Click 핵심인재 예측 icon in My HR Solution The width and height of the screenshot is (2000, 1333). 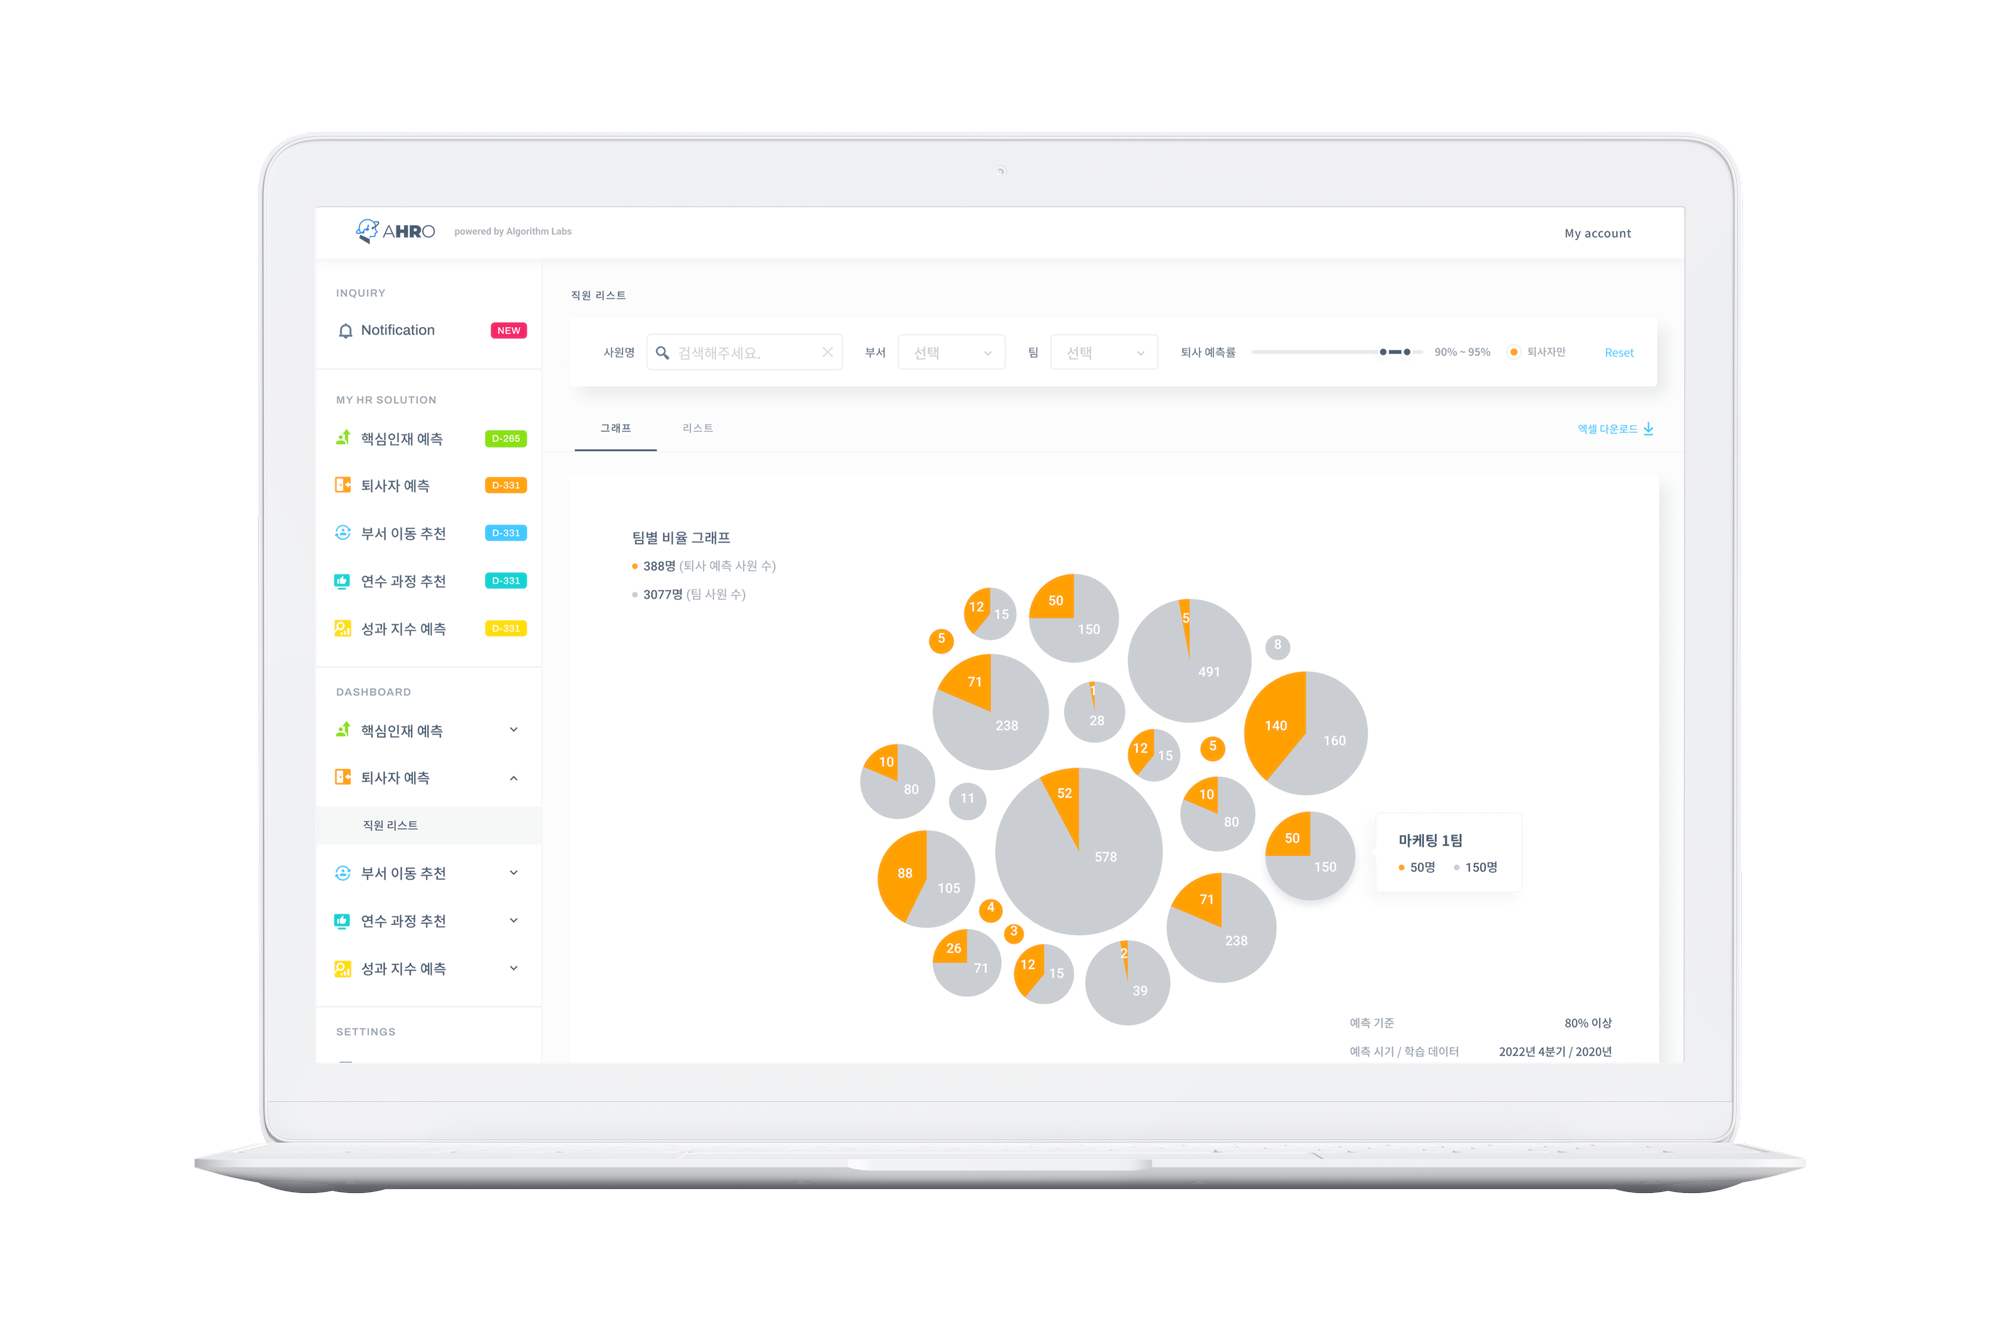tap(343, 438)
